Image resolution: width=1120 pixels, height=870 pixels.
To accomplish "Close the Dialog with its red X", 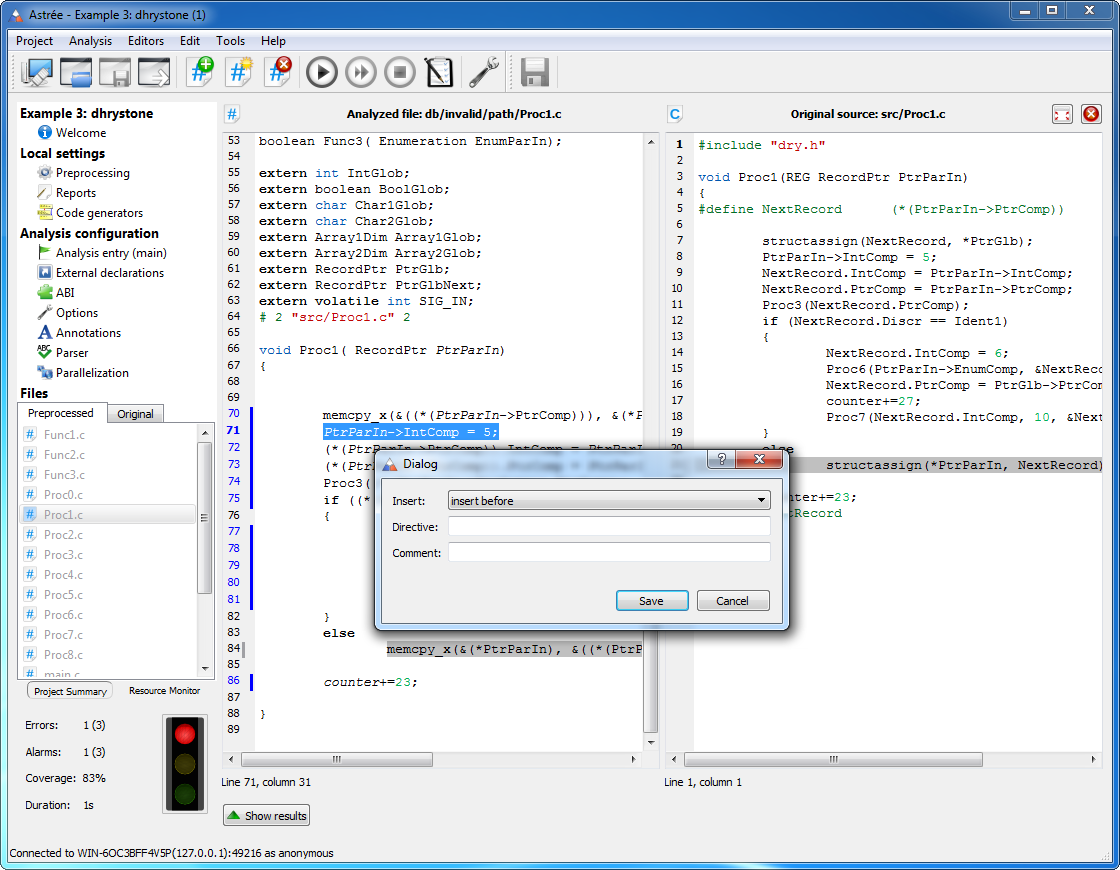I will (759, 459).
